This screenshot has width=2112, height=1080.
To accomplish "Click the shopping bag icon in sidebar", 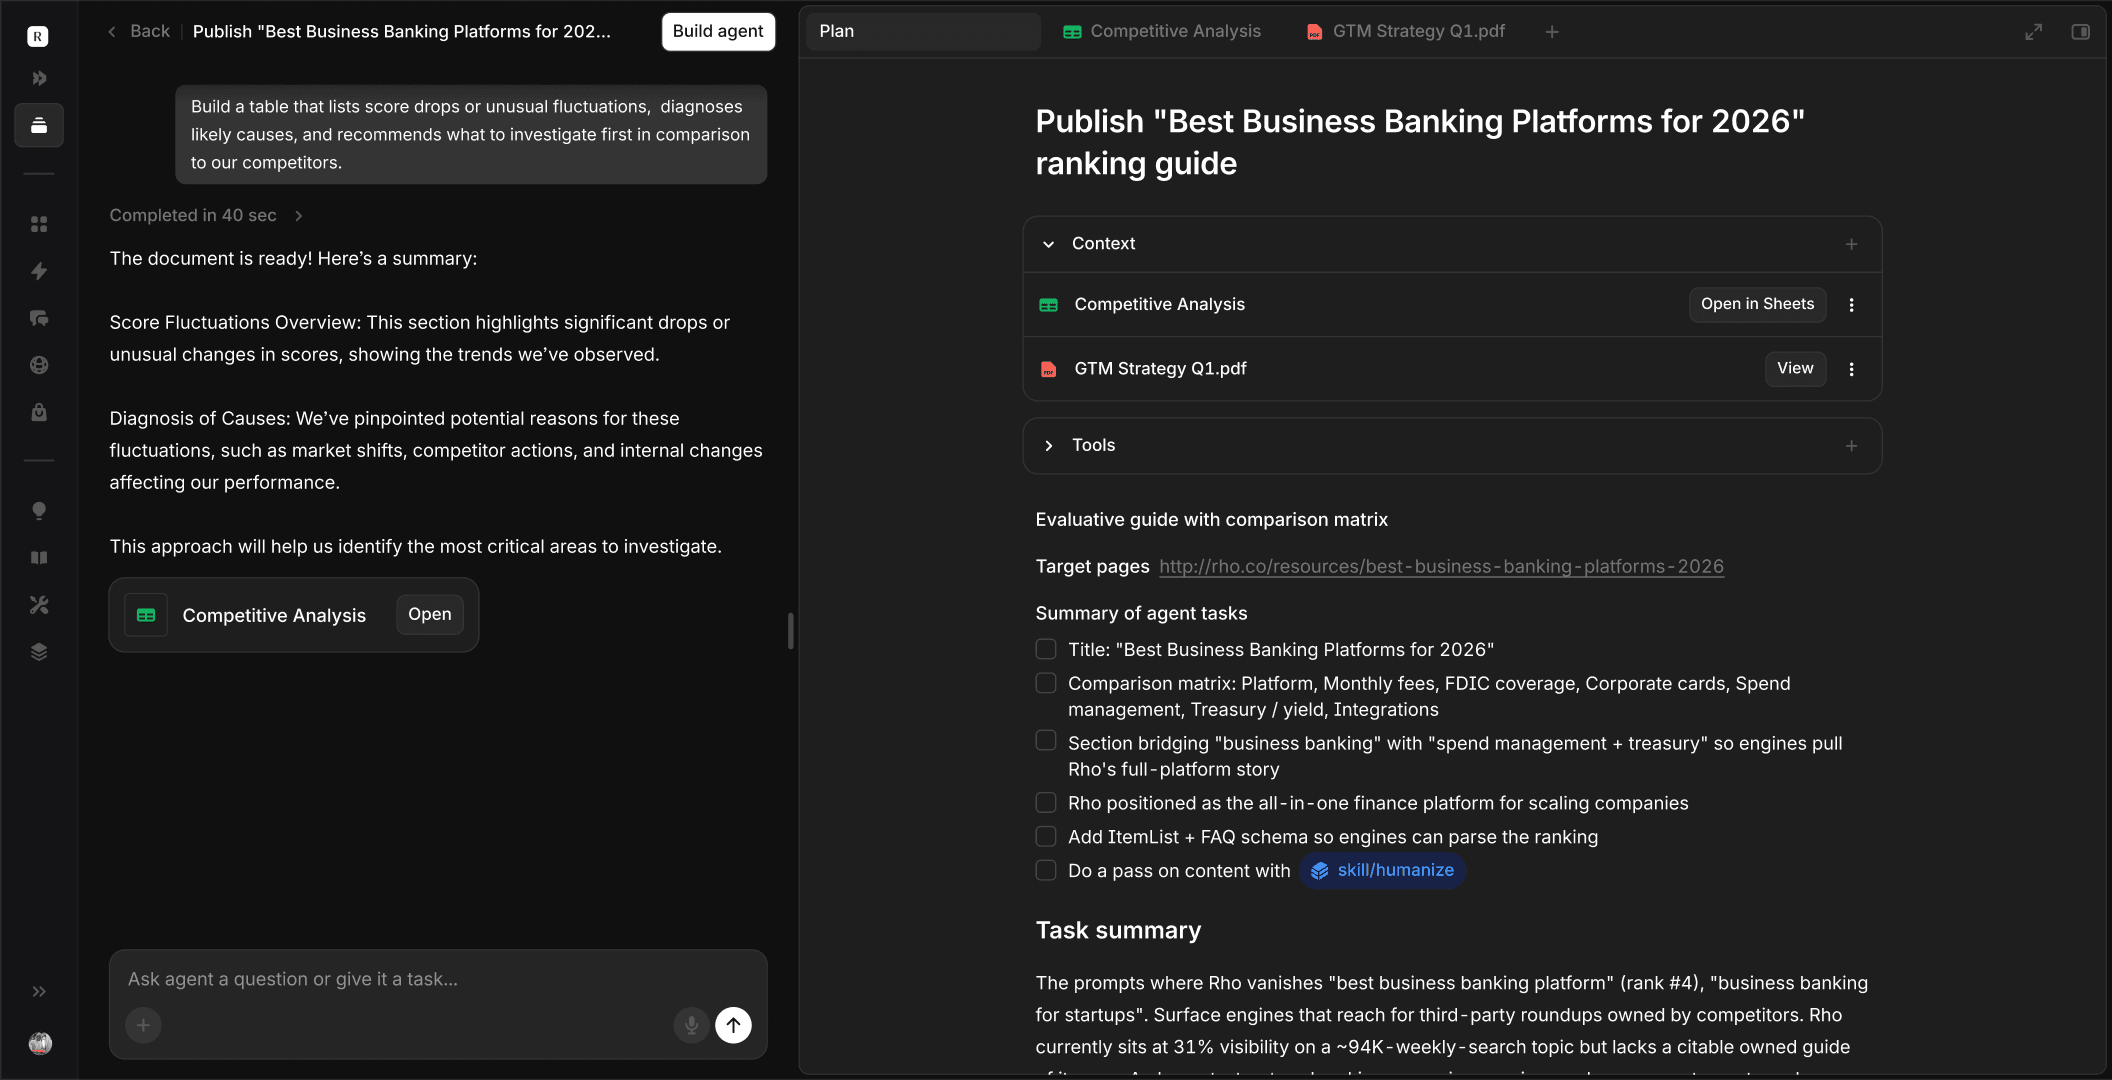I will (x=39, y=412).
